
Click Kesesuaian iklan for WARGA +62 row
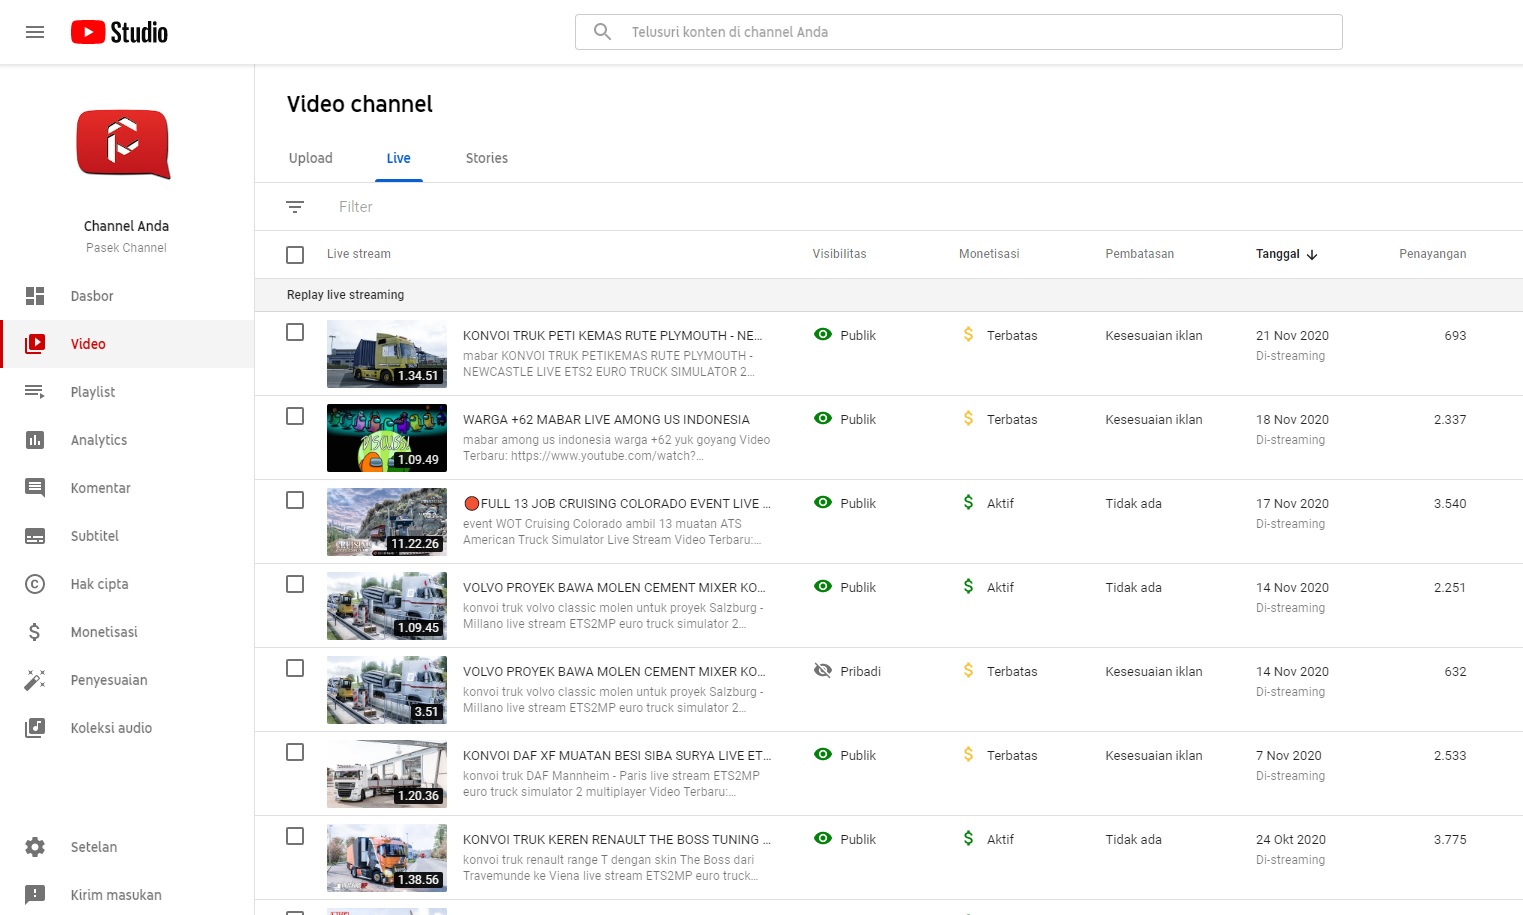click(1154, 420)
